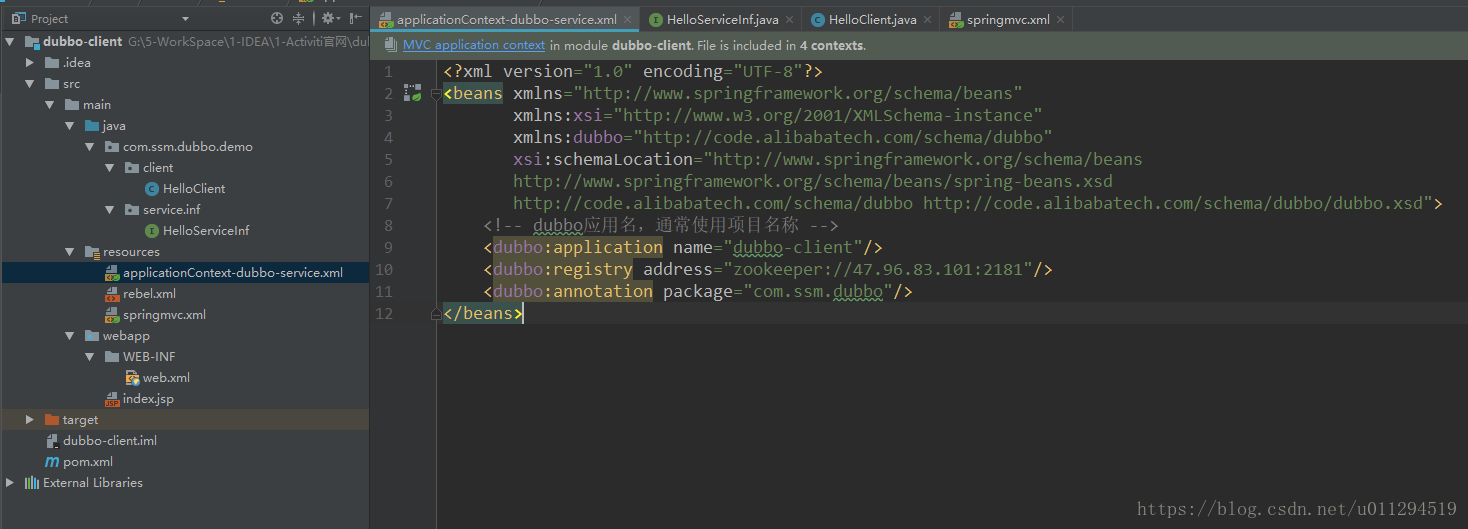1468x529 pixels.
Task: Click the External Libraries icon
Action: pyautogui.click(x=32, y=483)
